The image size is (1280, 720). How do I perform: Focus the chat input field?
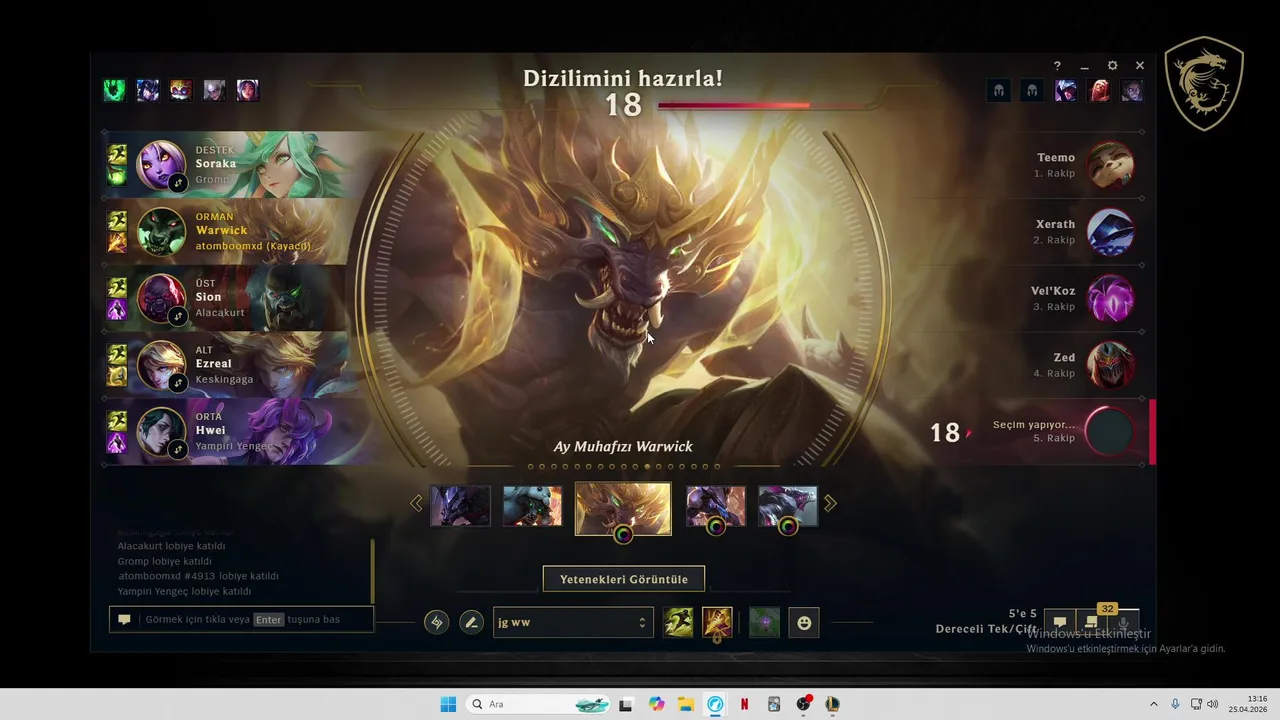click(241, 619)
